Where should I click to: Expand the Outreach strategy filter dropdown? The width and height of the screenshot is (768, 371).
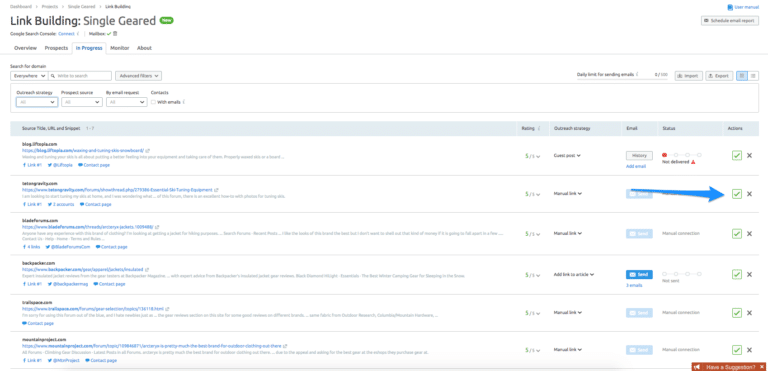pyautogui.click(x=37, y=102)
